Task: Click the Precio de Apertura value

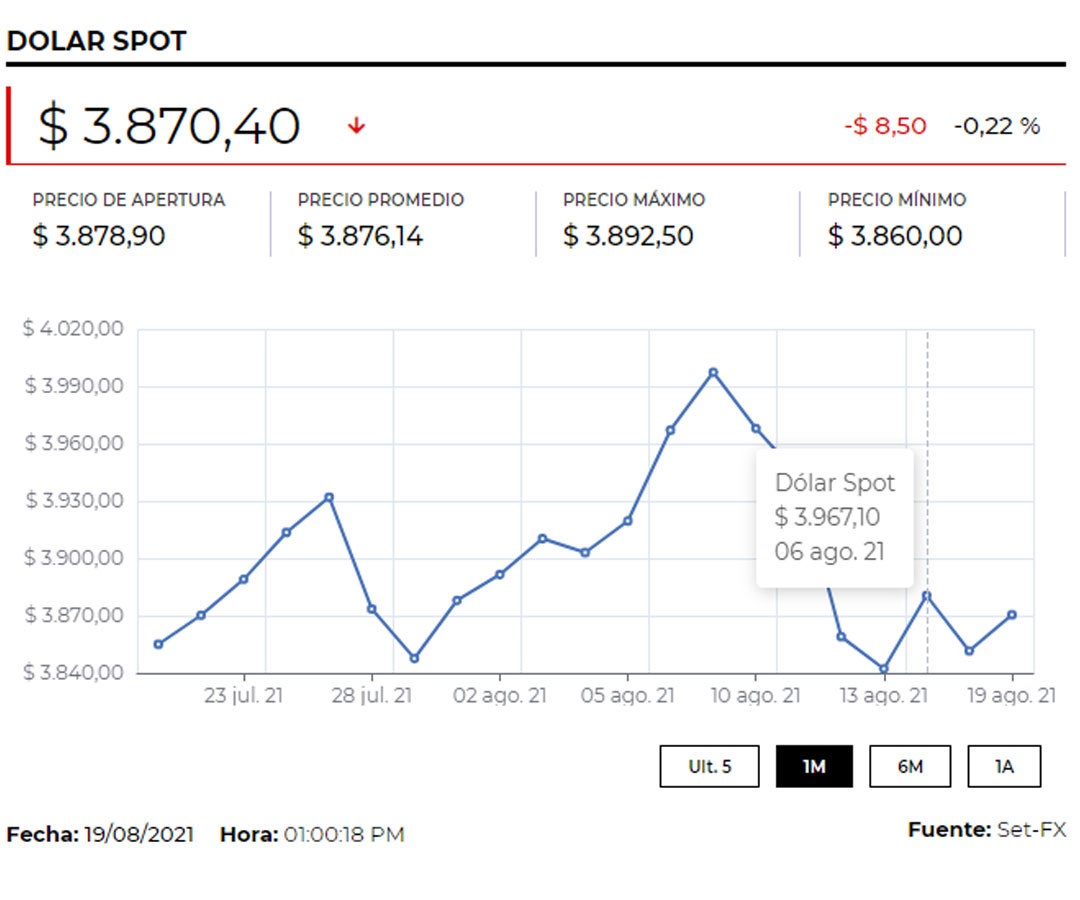Action: 99,237
